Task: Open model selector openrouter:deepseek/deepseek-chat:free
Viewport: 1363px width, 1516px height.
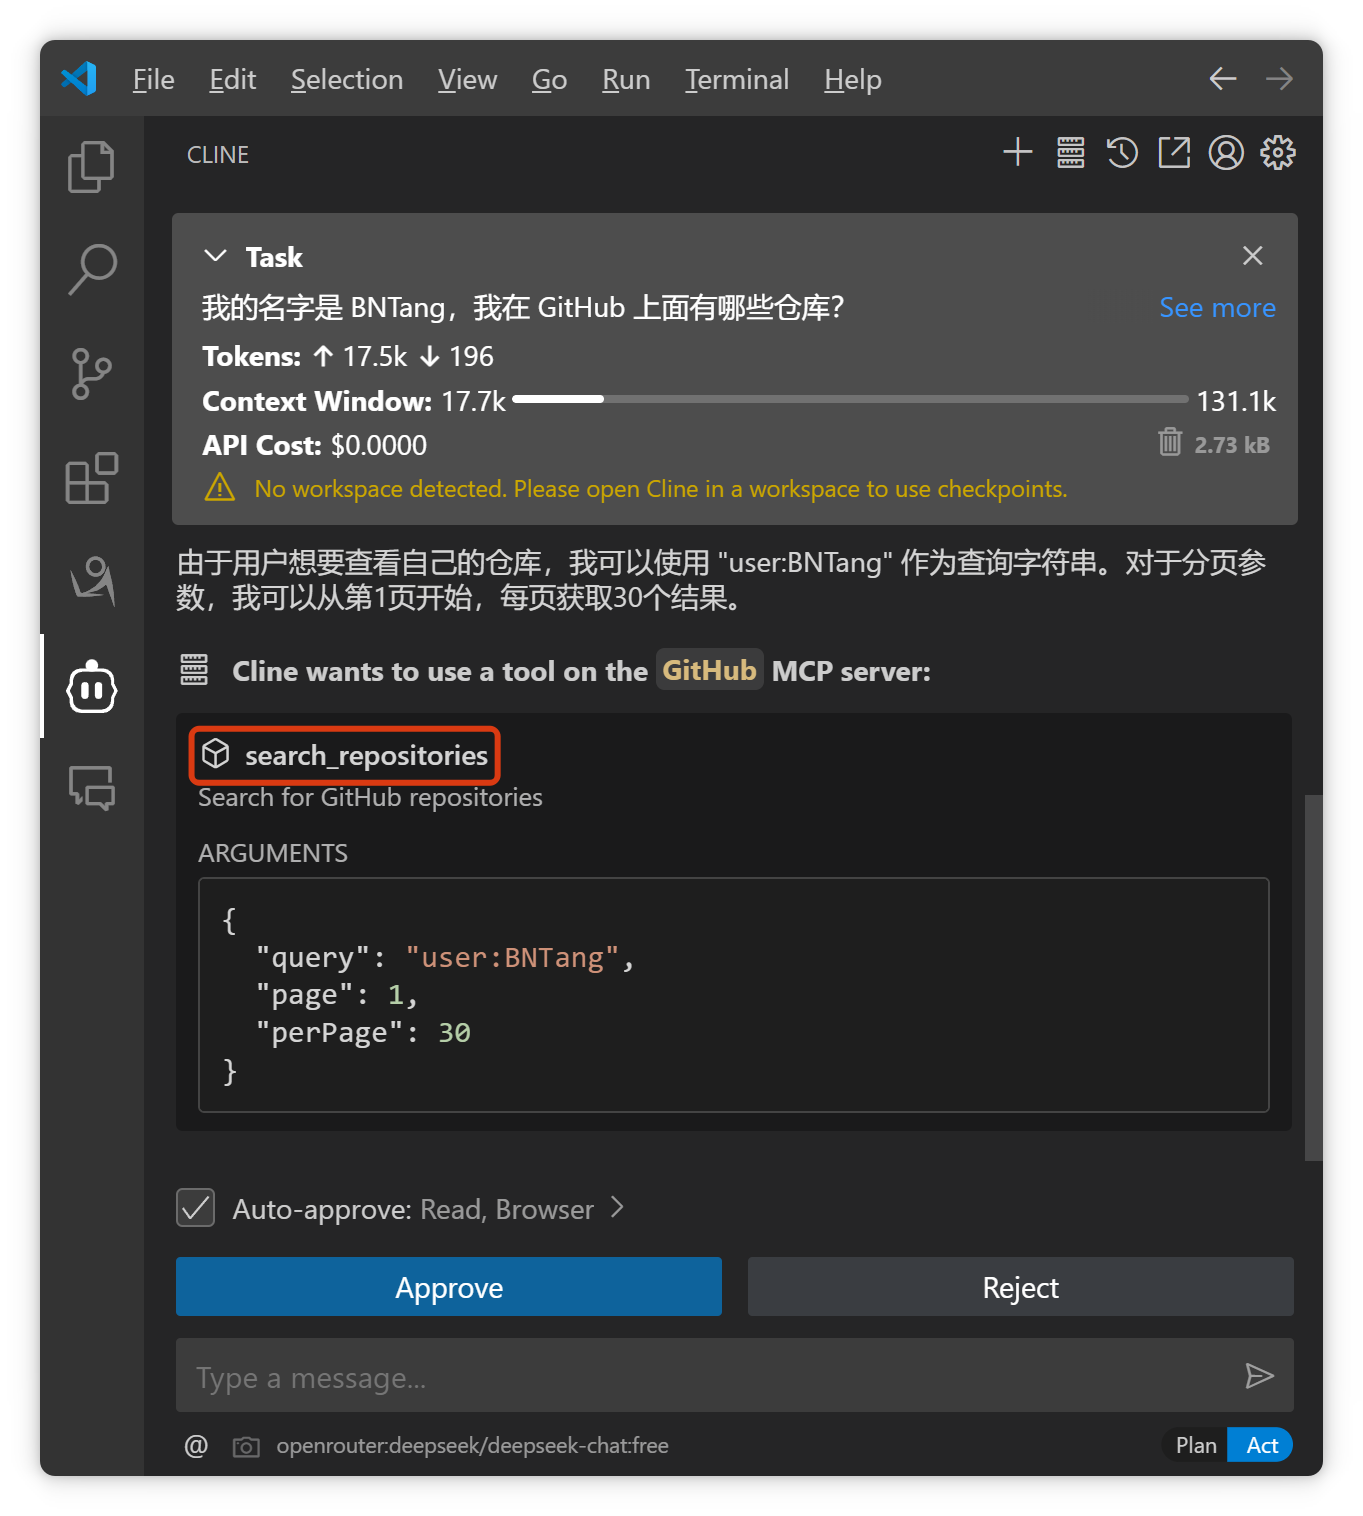Action: pos(472,1446)
